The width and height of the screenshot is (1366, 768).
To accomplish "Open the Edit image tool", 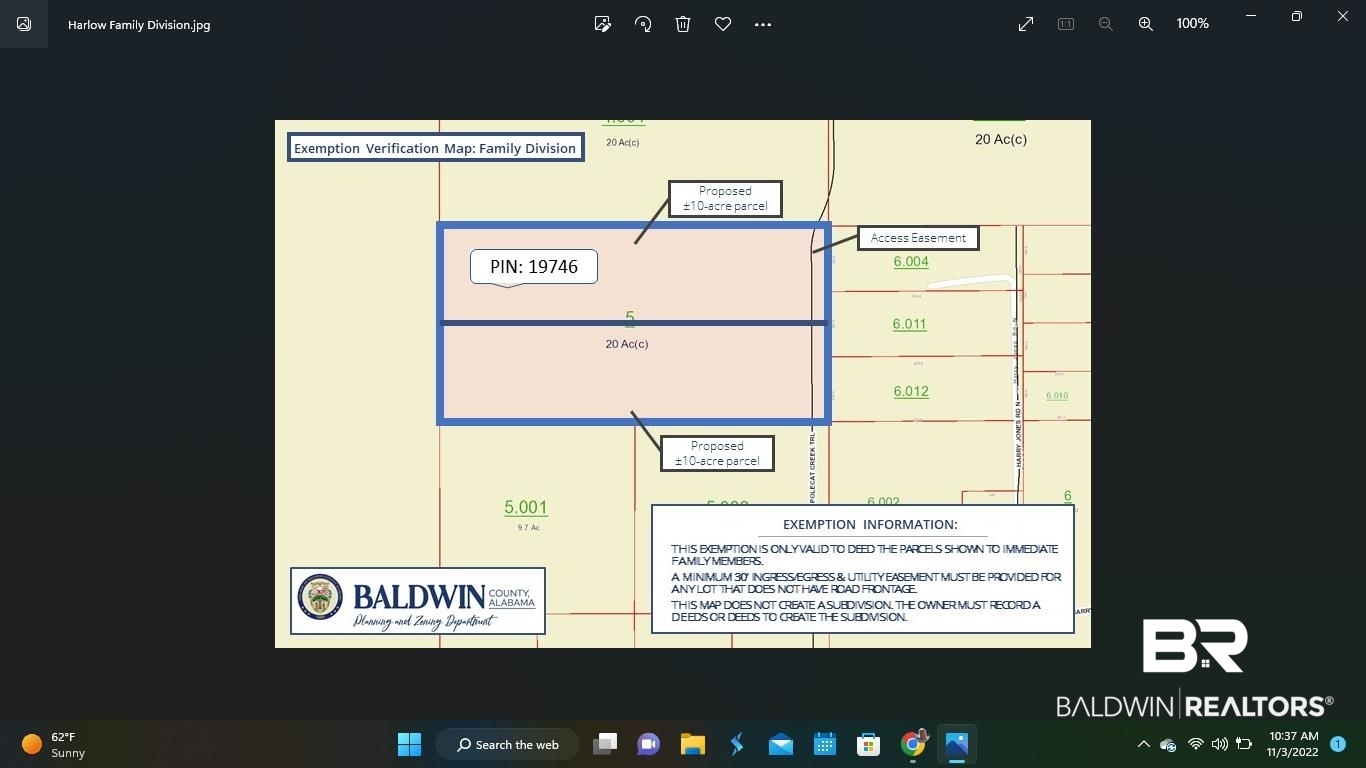I will tap(603, 24).
